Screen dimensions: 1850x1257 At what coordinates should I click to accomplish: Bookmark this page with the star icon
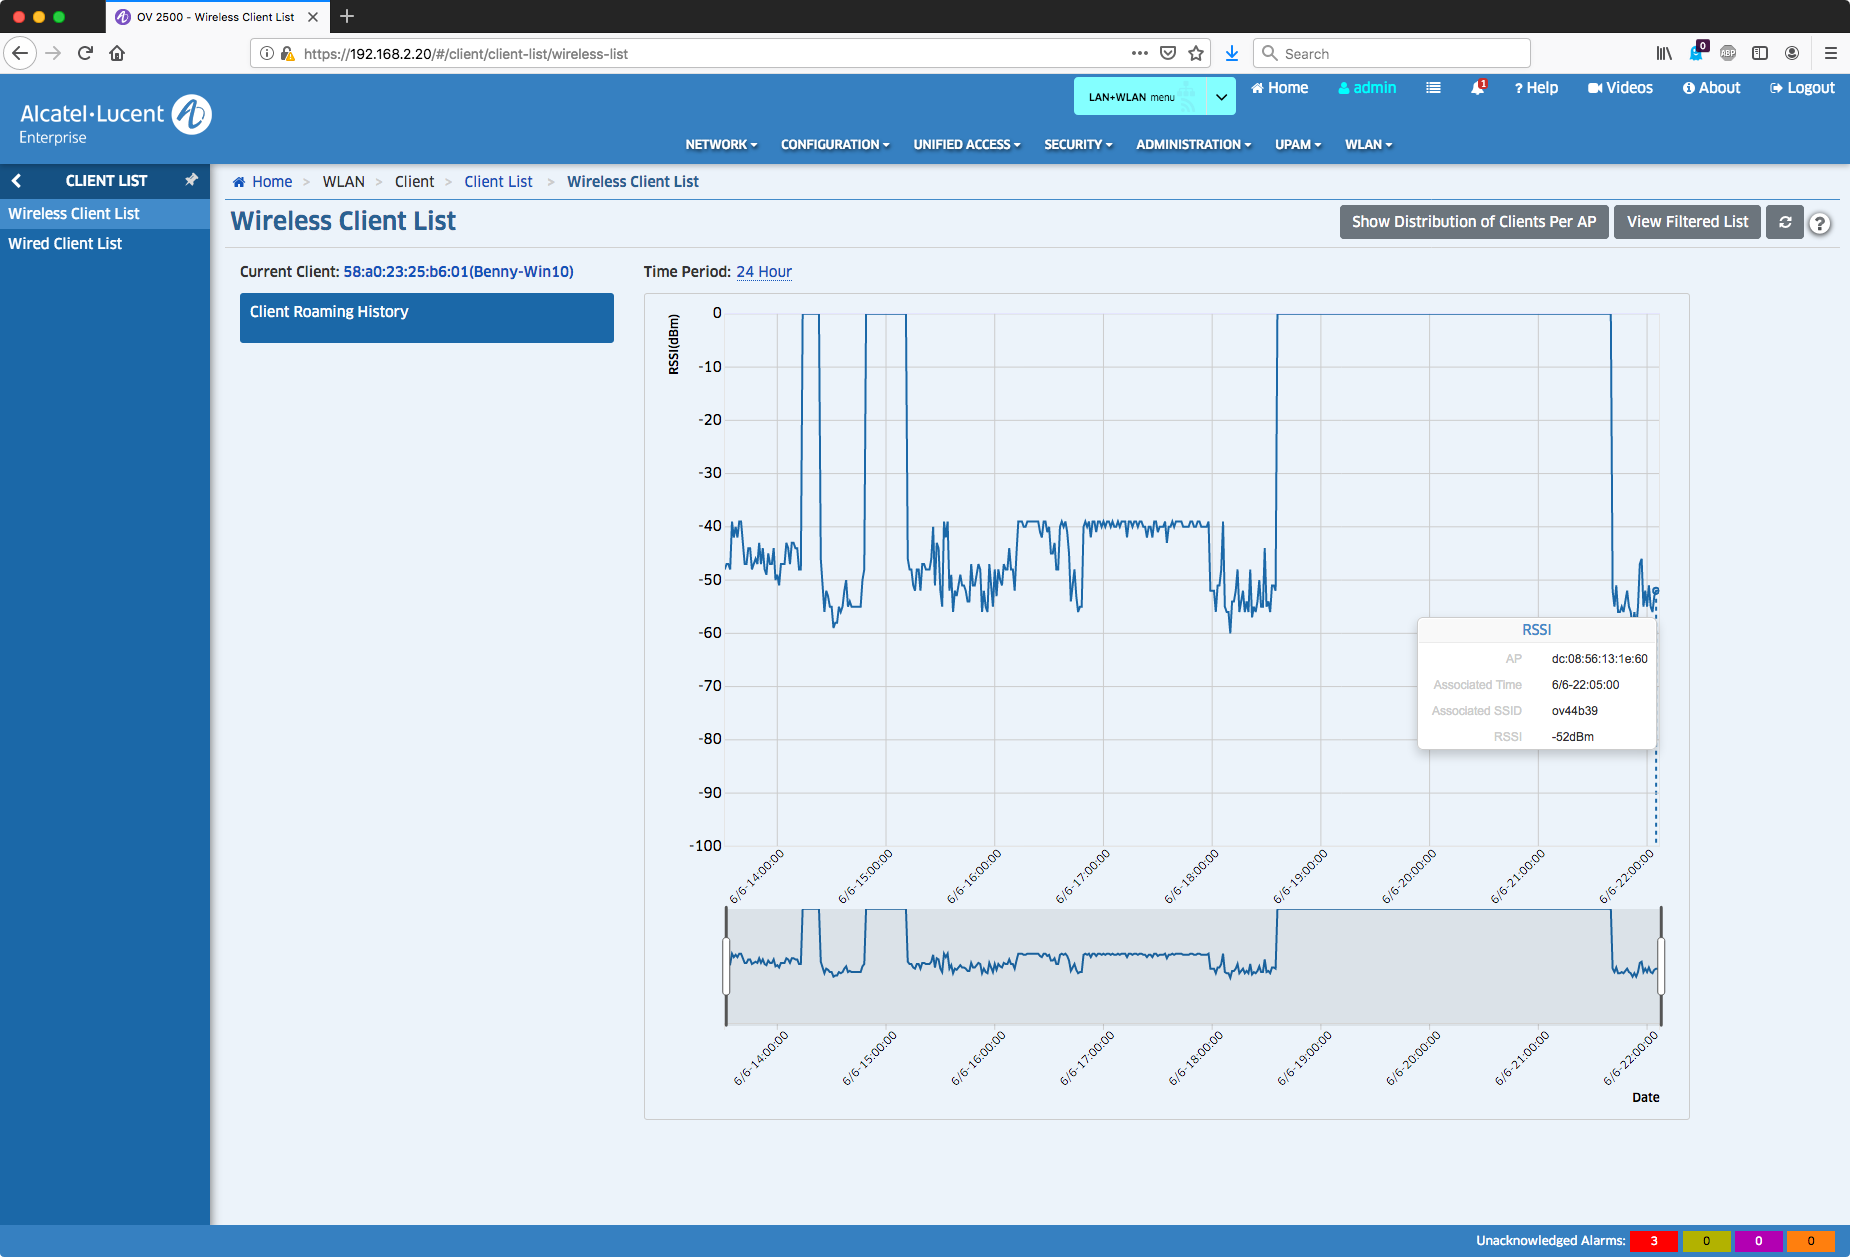[x=1196, y=54]
